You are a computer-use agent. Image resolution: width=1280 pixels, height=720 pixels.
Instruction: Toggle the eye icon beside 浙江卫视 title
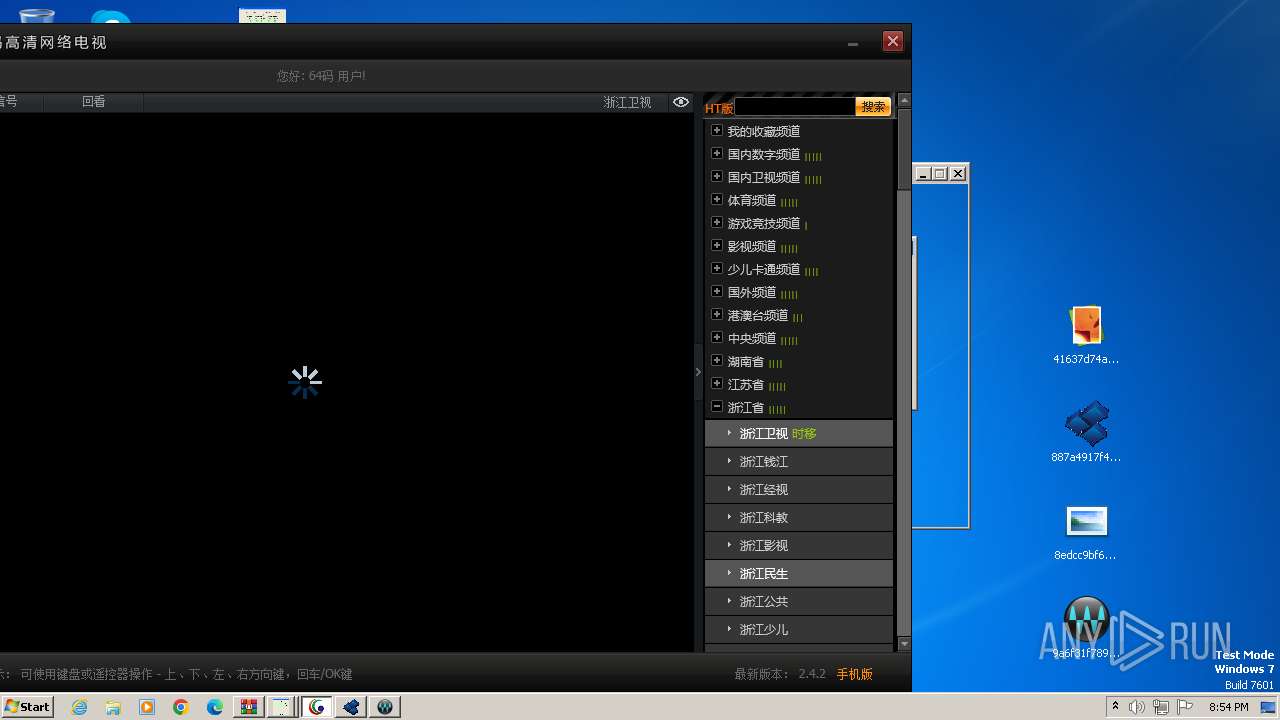pyautogui.click(x=681, y=102)
